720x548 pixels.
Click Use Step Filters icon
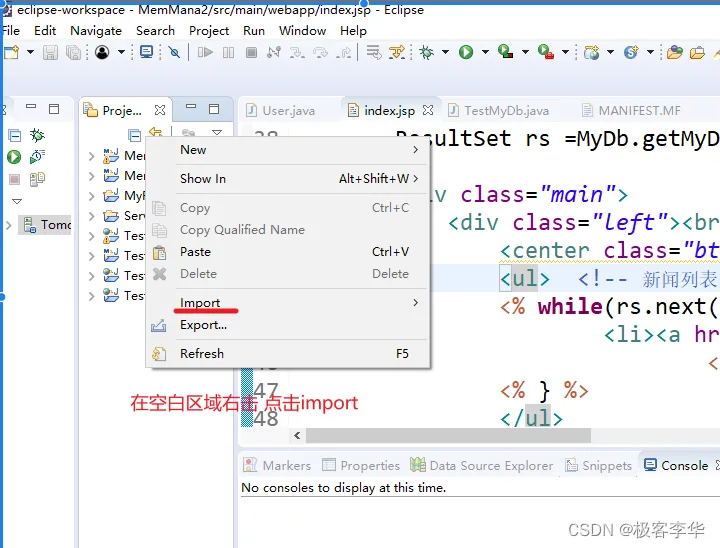397,52
